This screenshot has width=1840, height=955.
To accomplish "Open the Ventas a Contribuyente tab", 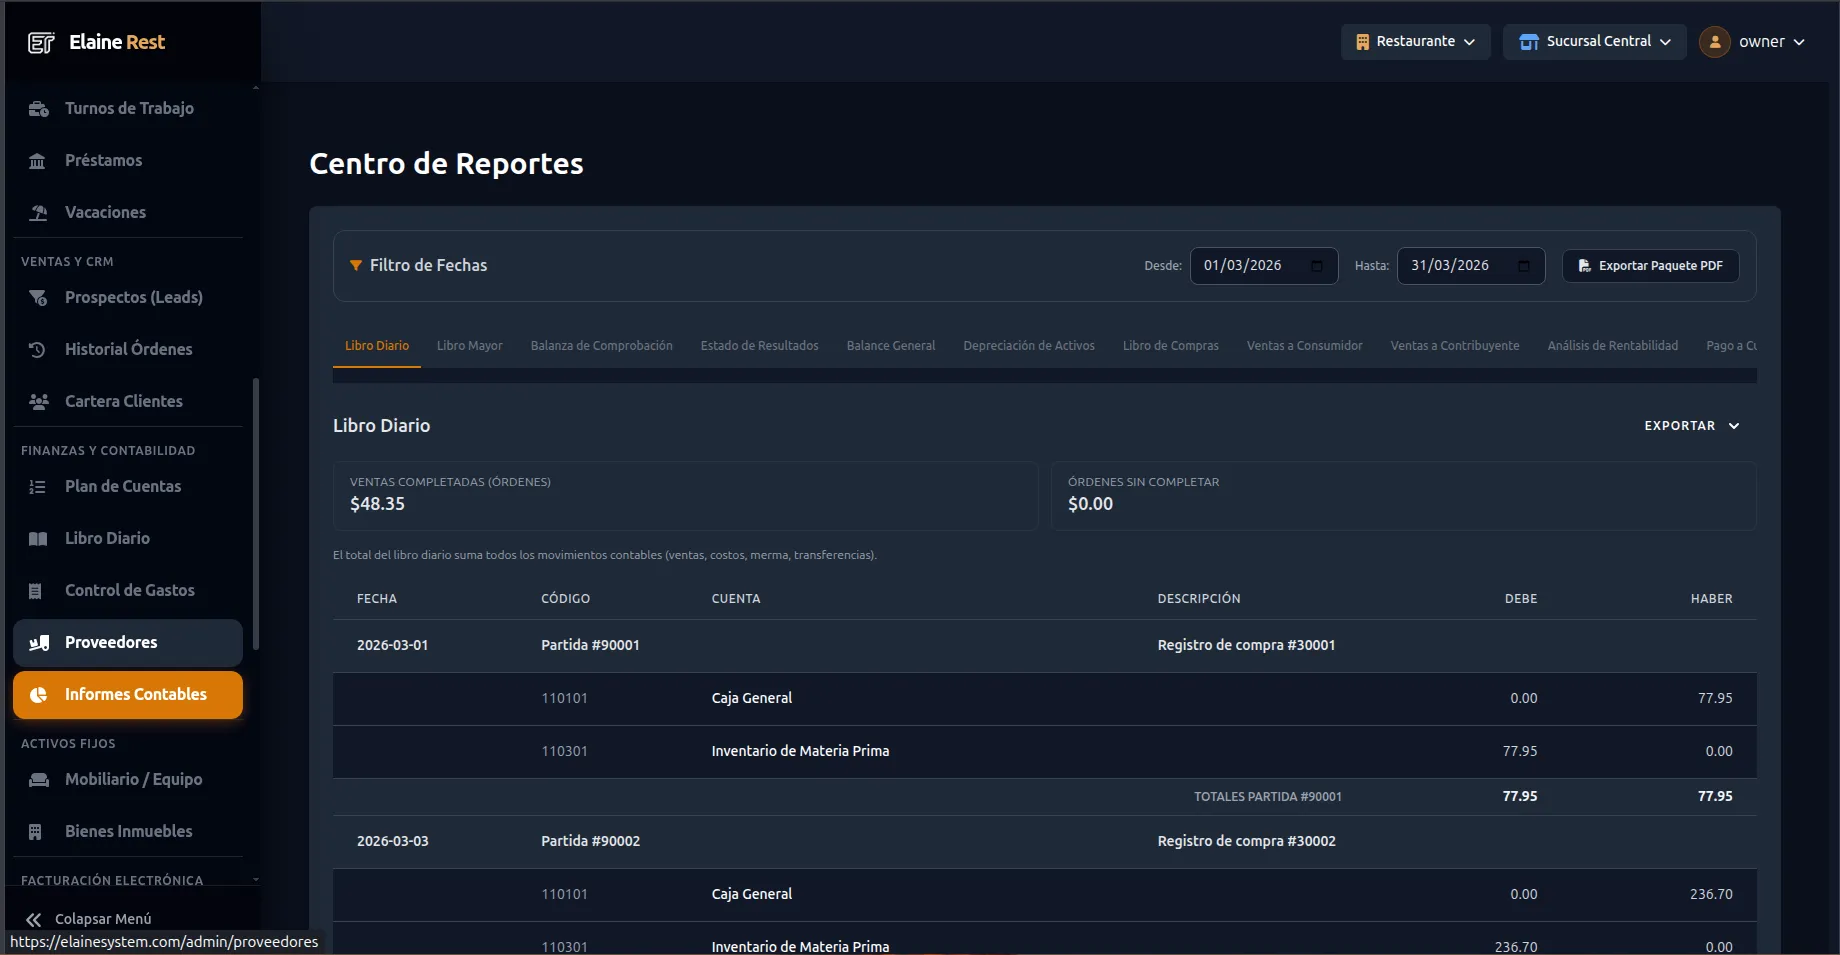I will pyautogui.click(x=1455, y=346).
